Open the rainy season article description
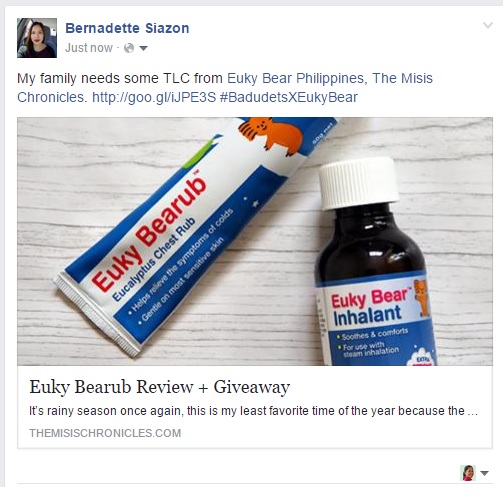The height and width of the screenshot is (496, 503). (x=253, y=411)
